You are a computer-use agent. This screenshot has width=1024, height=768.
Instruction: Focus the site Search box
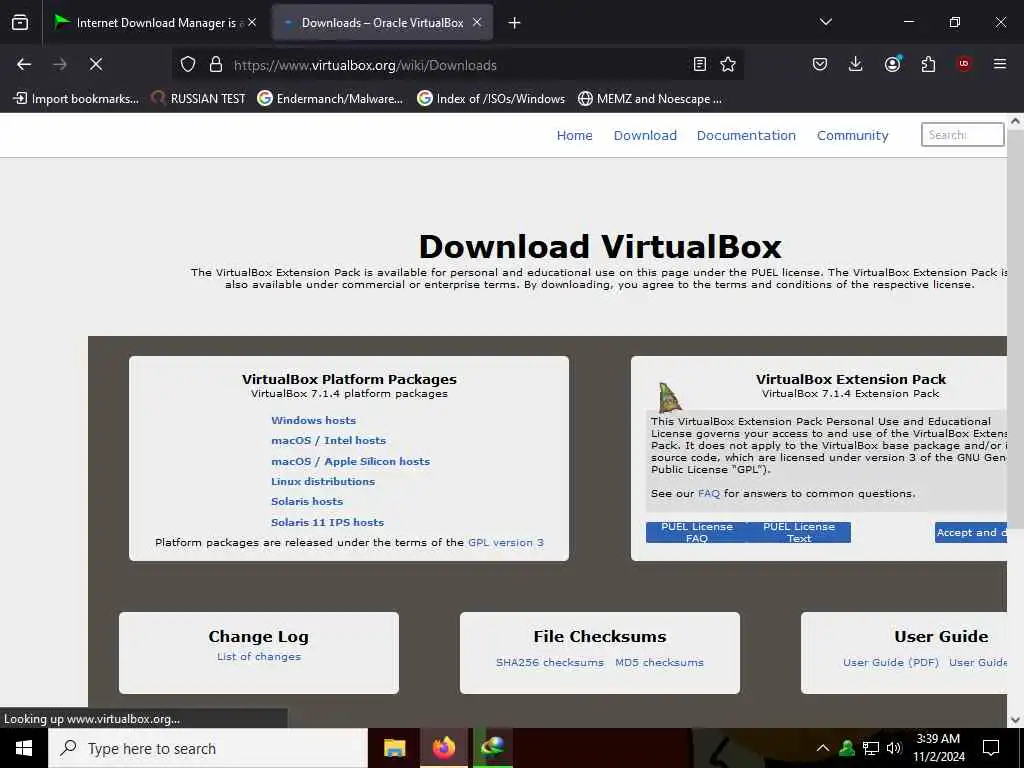[x=962, y=135]
